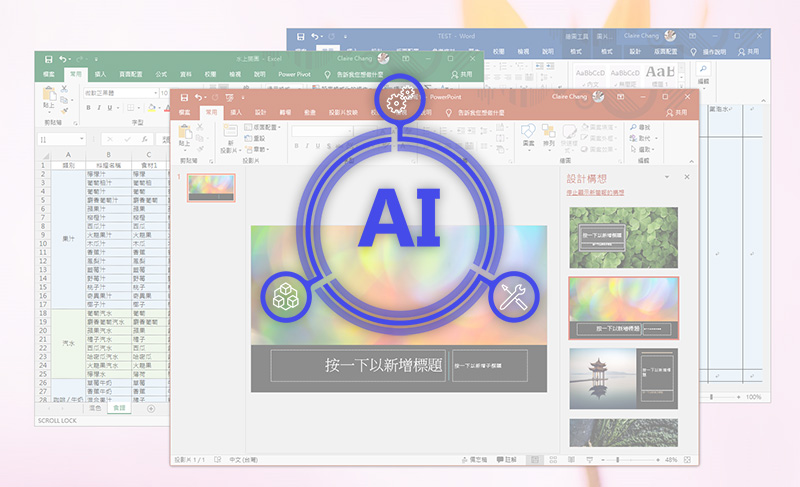
Task: Customize PowerPoint quick access toolbar dropdown
Action: click(243, 97)
